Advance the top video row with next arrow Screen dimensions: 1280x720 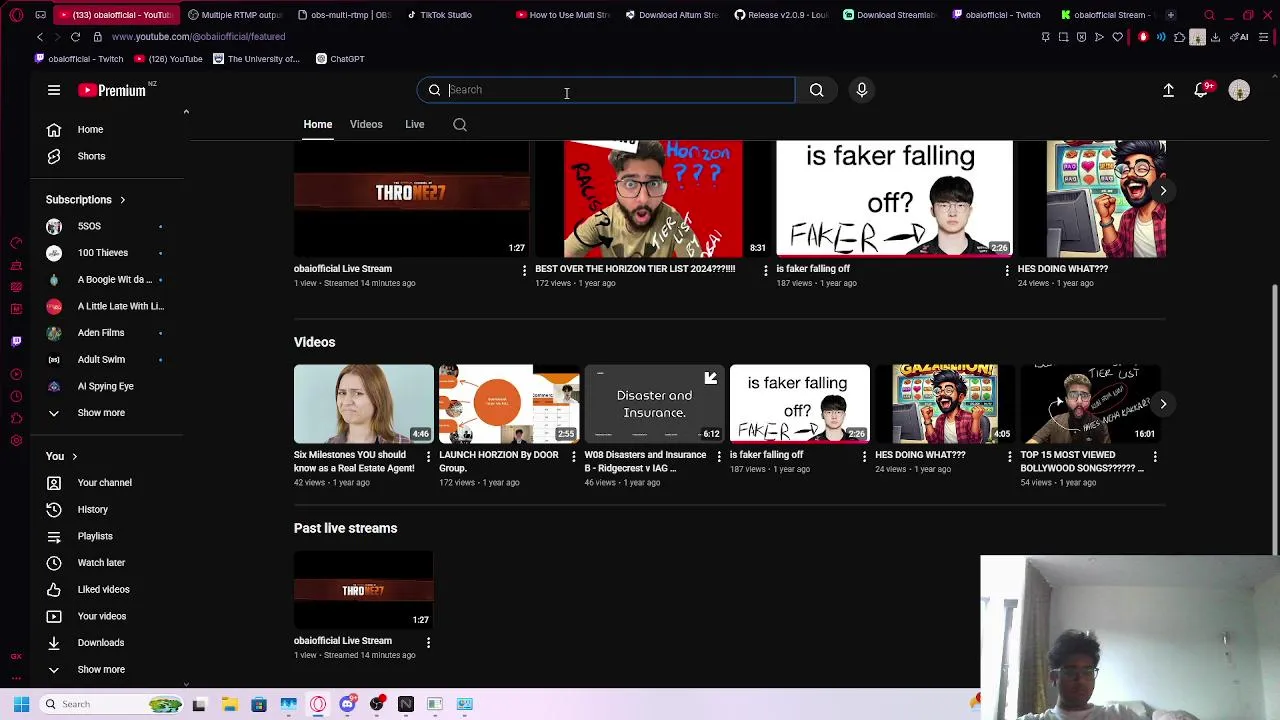[x=1163, y=190]
